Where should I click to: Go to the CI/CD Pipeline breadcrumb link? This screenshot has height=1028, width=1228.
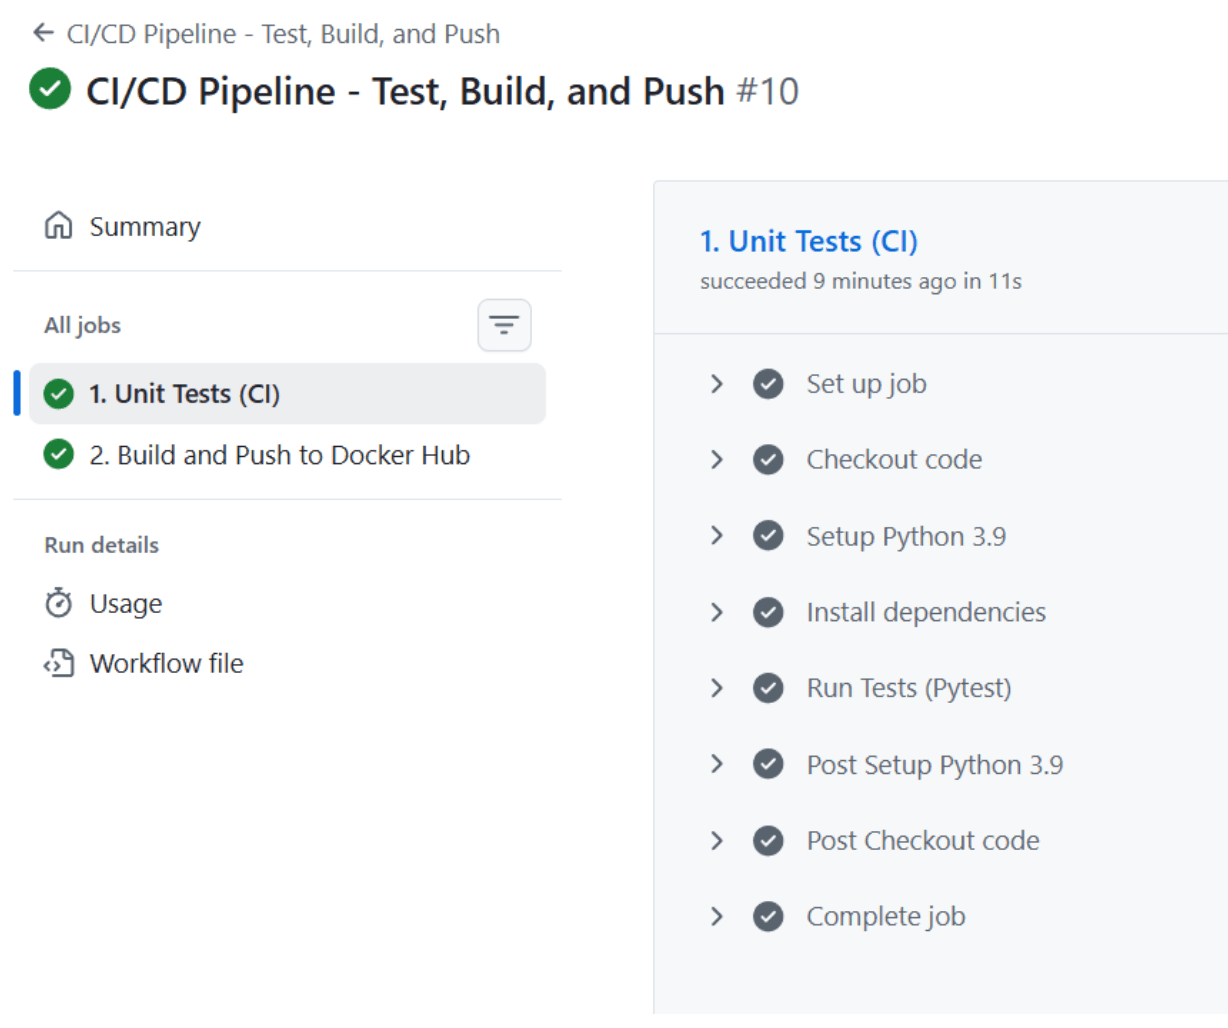pyautogui.click(x=283, y=34)
